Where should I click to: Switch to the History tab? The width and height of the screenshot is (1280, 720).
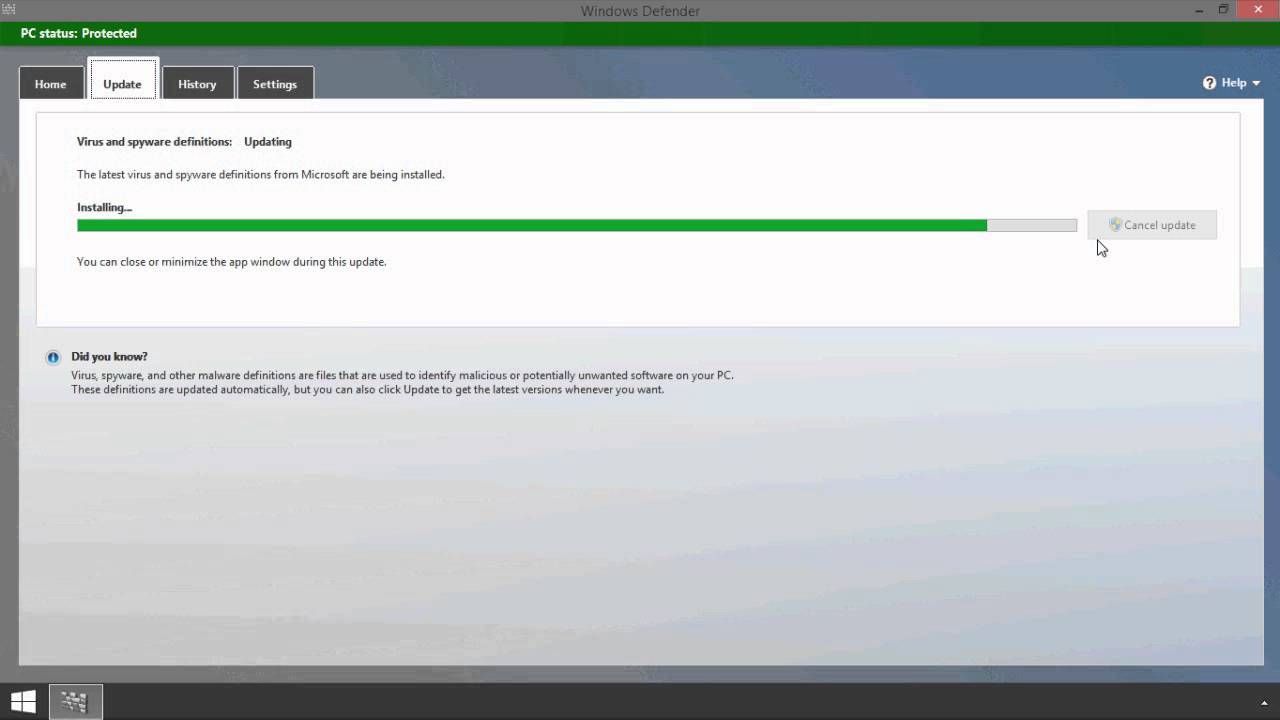pos(197,84)
